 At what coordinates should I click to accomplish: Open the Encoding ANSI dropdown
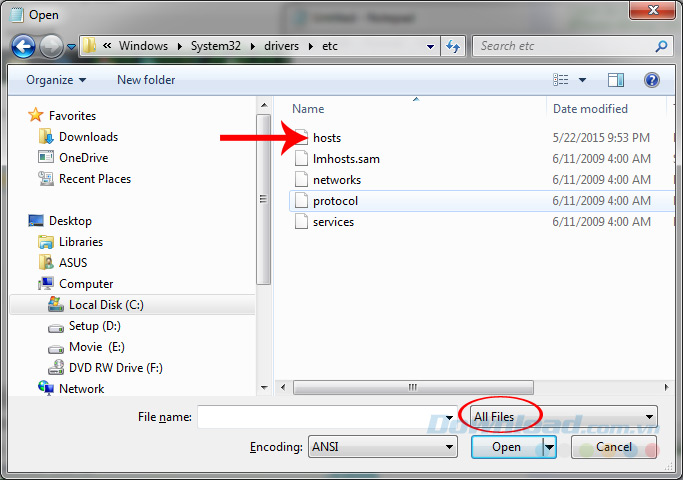(x=382, y=447)
